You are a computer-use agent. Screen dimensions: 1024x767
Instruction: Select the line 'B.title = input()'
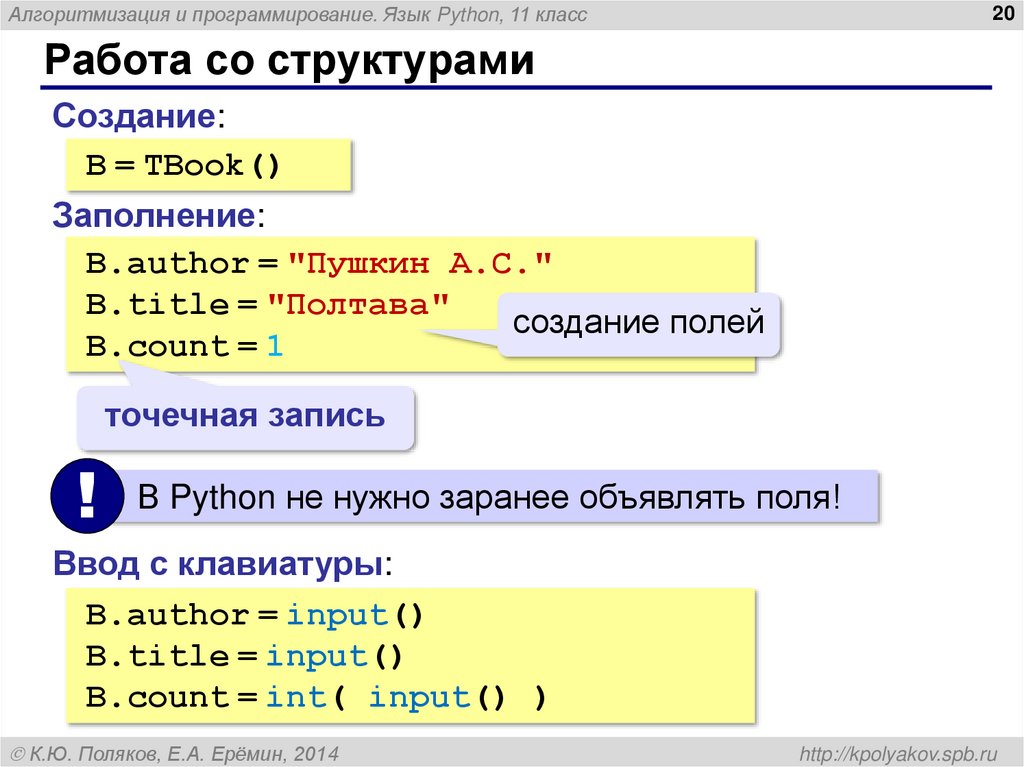[x=243, y=655]
